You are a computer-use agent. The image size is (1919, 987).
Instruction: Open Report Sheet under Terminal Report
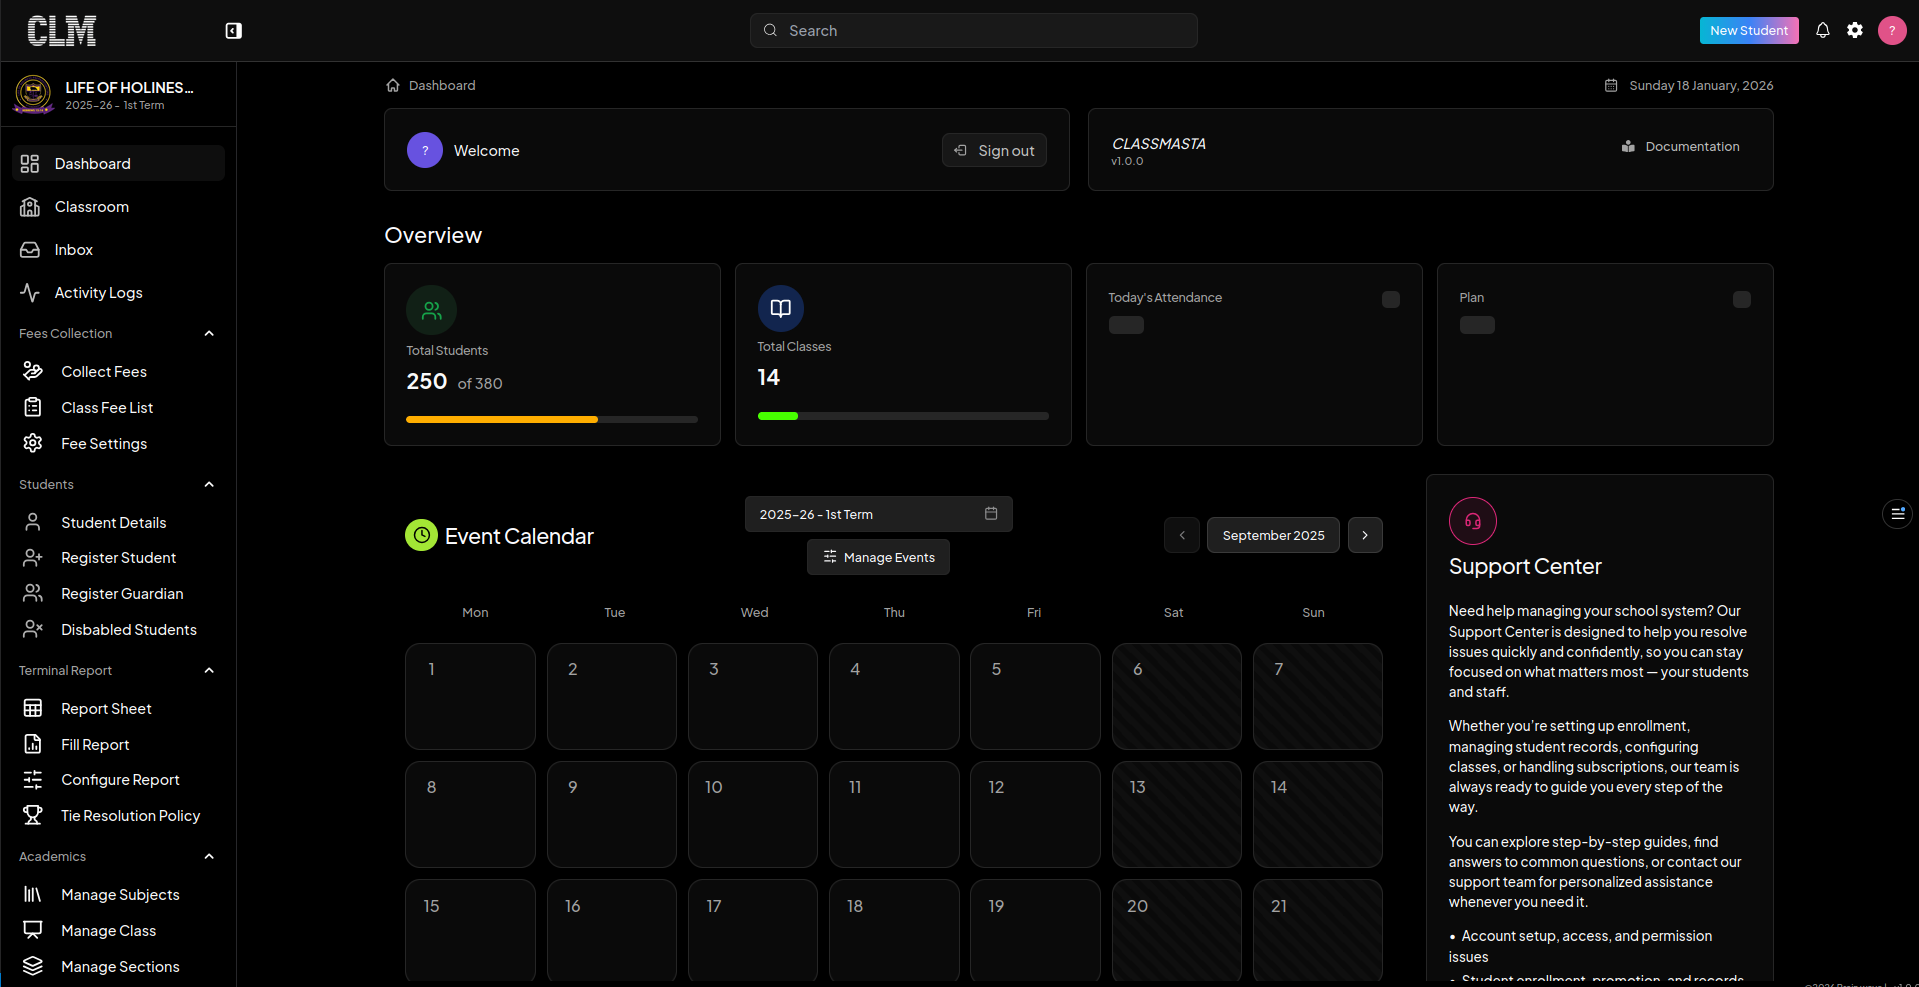106,708
